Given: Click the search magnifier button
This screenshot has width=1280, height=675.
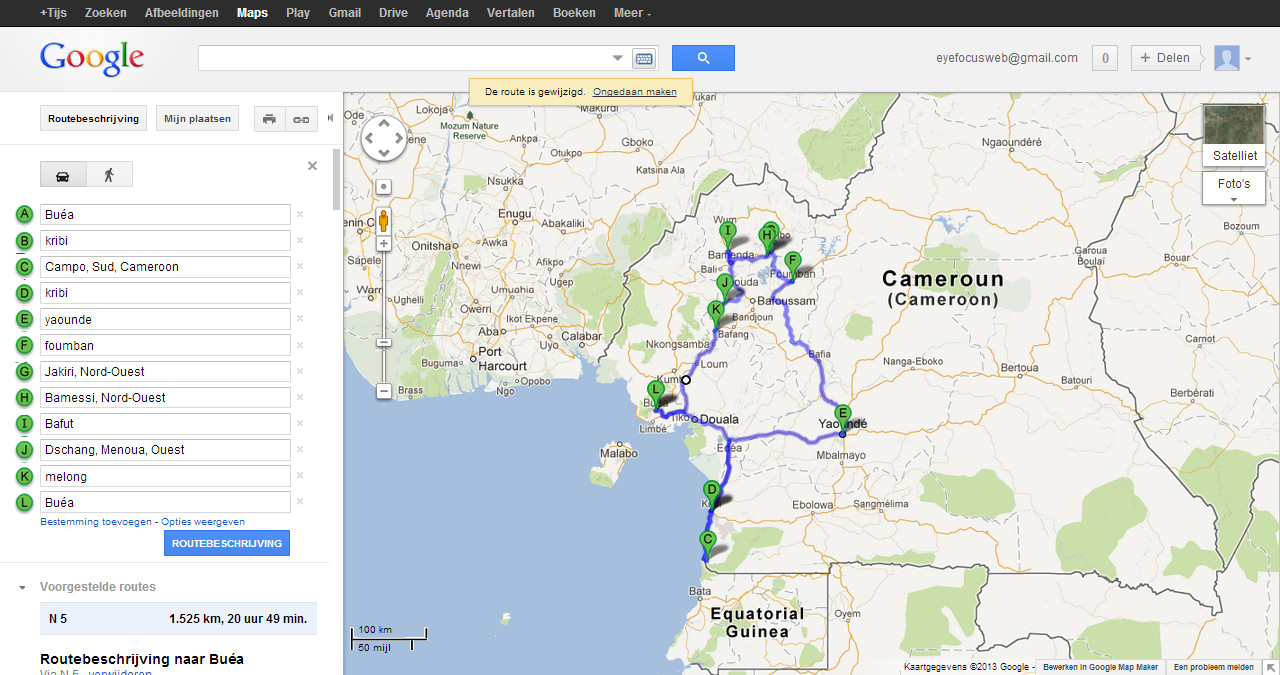Looking at the screenshot, I should point(703,58).
